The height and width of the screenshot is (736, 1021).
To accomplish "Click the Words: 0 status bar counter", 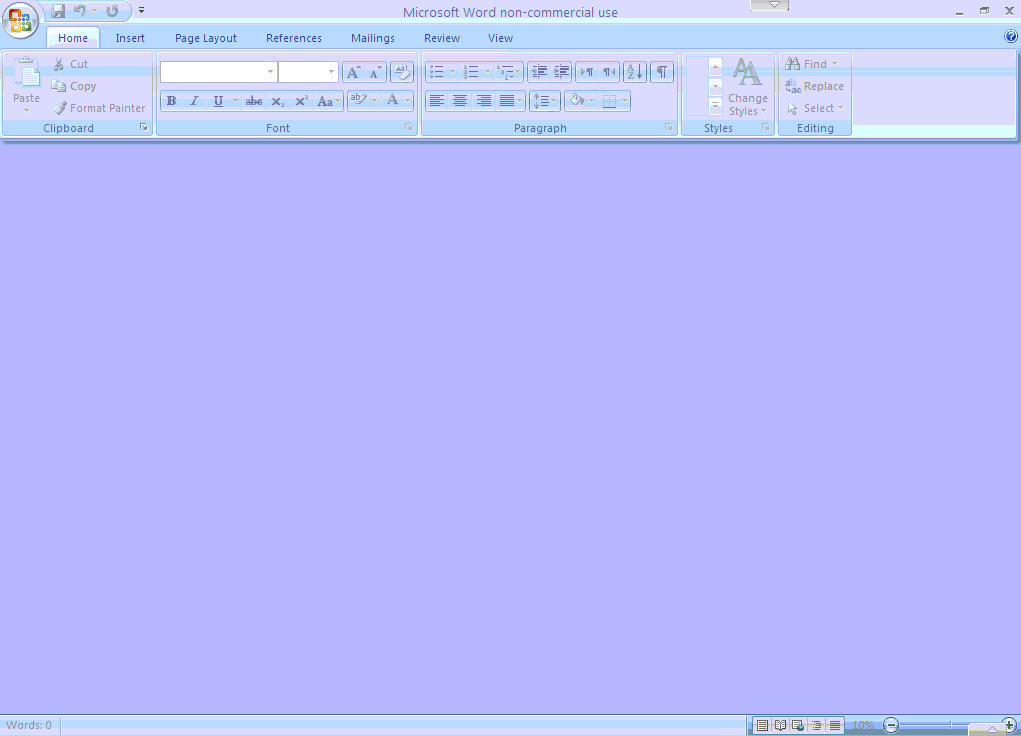I will (x=29, y=725).
